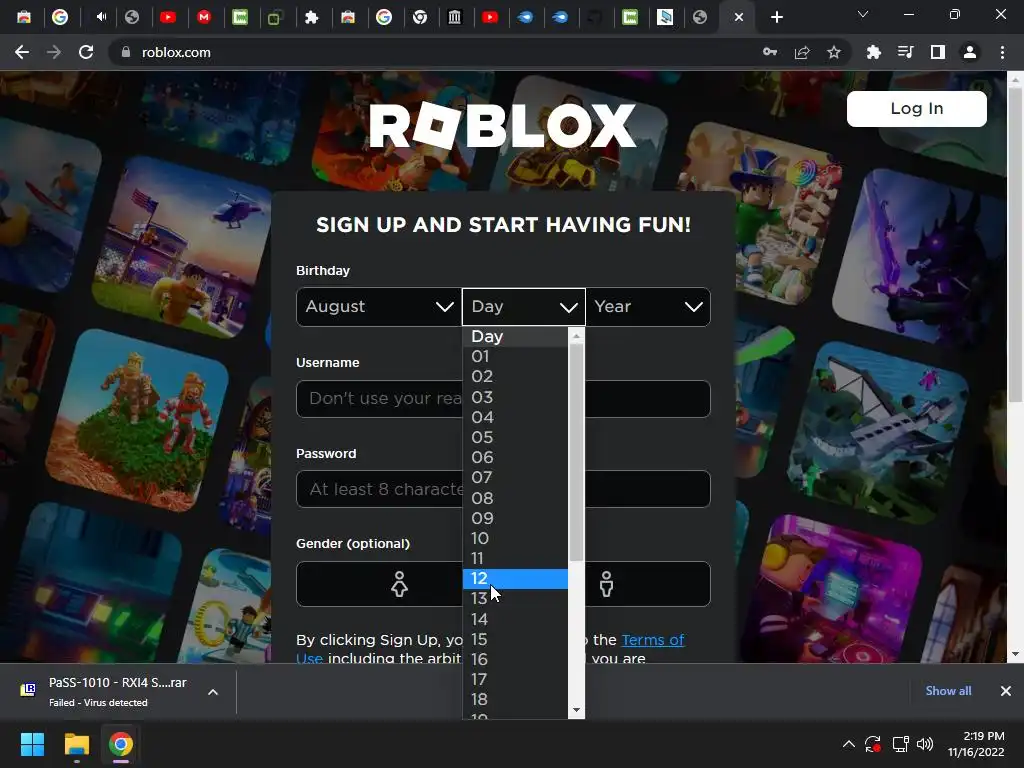This screenshot has width=1024, height=768.
Task: Click the day list scroll-down arrow
Action: coord(576,711)
